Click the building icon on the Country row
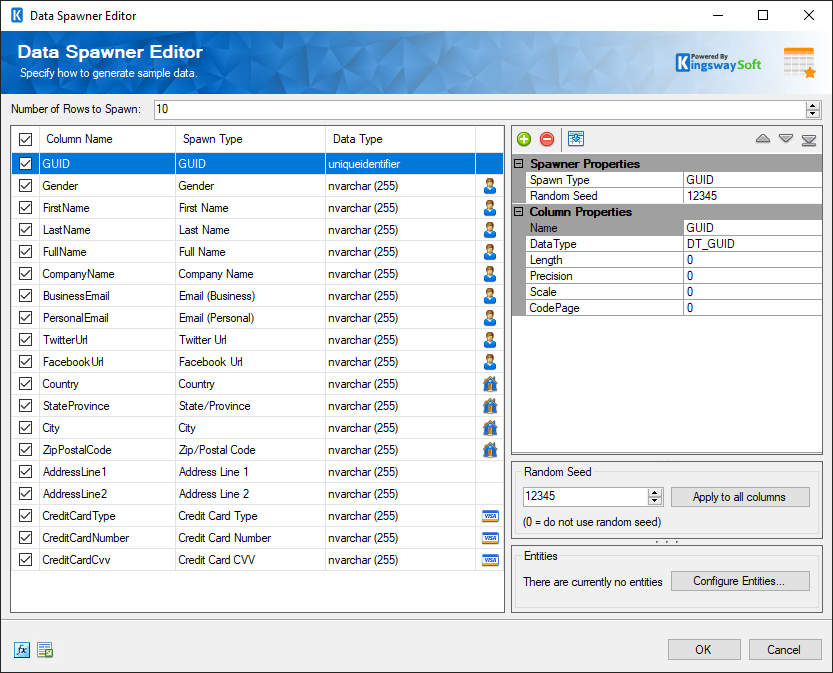This screenshot has width=833, height=673. pos(489,383)
